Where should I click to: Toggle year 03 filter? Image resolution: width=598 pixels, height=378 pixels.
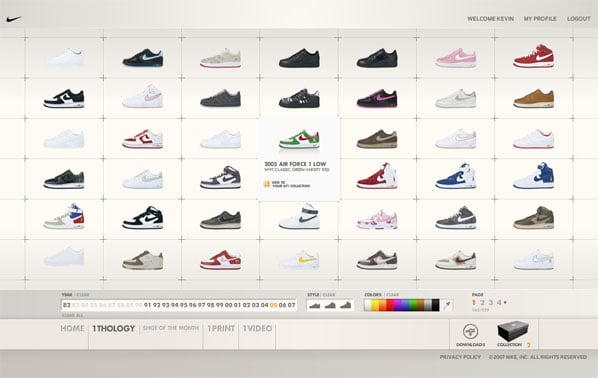pos(256,305)
